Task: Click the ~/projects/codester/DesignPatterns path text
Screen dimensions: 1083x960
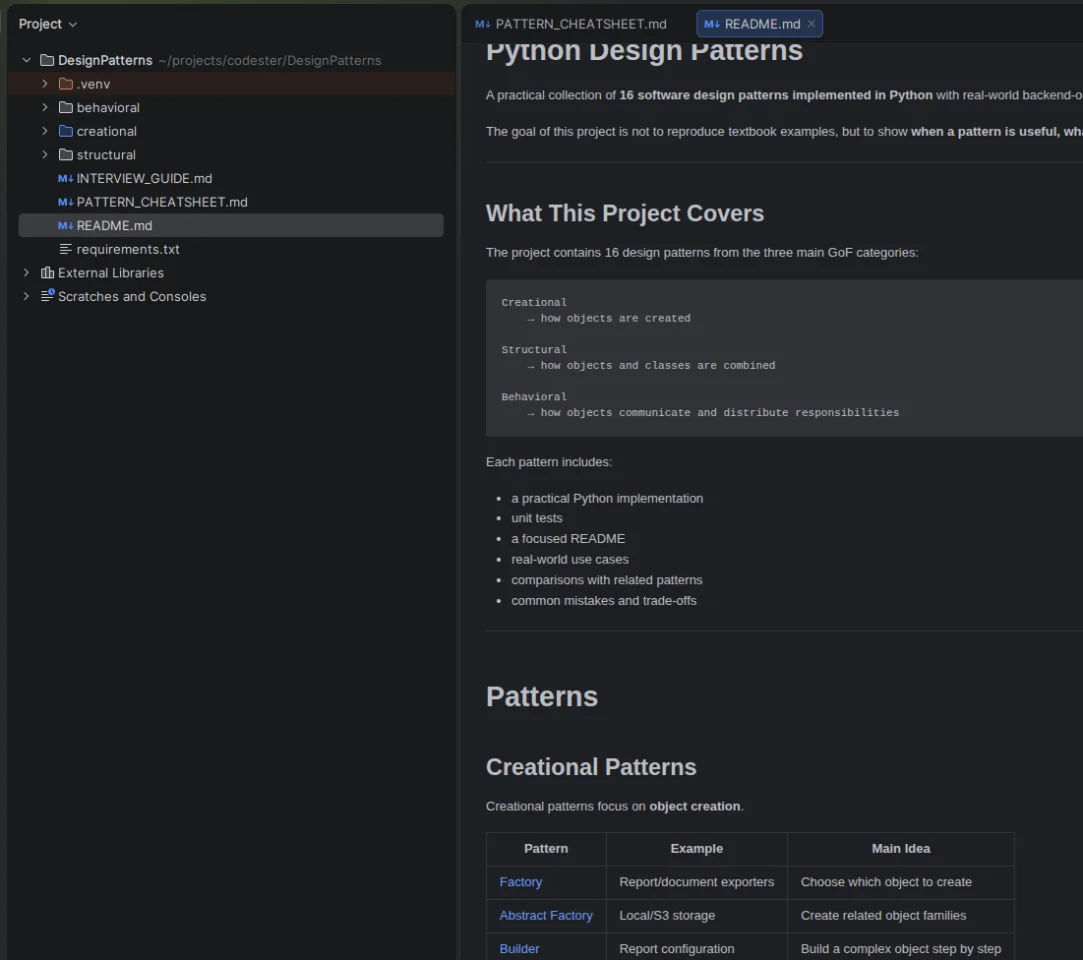Action: point(269,60)
